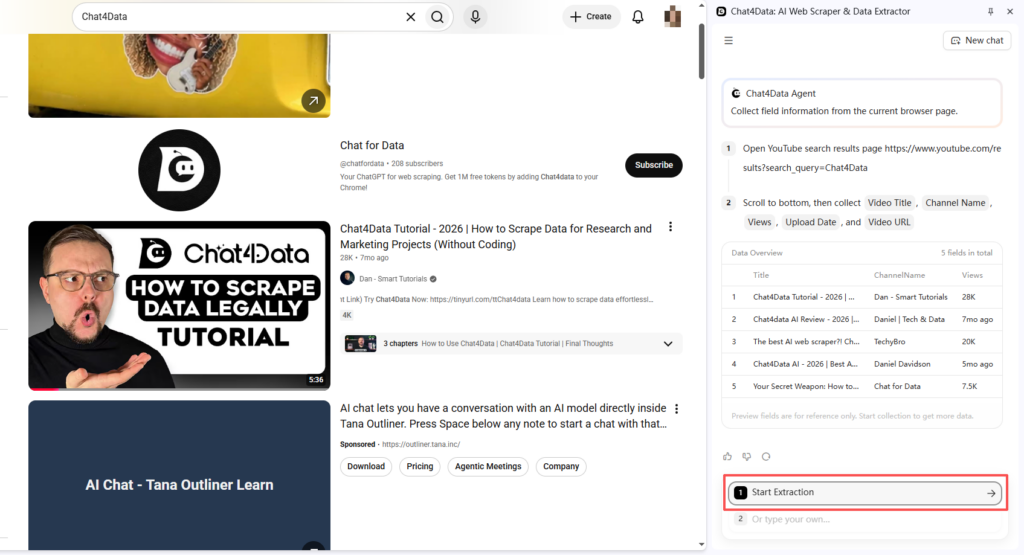1024x555 pixels.
Task: Select row 3 The best AI web scraper cell
Action: point(806,341)
